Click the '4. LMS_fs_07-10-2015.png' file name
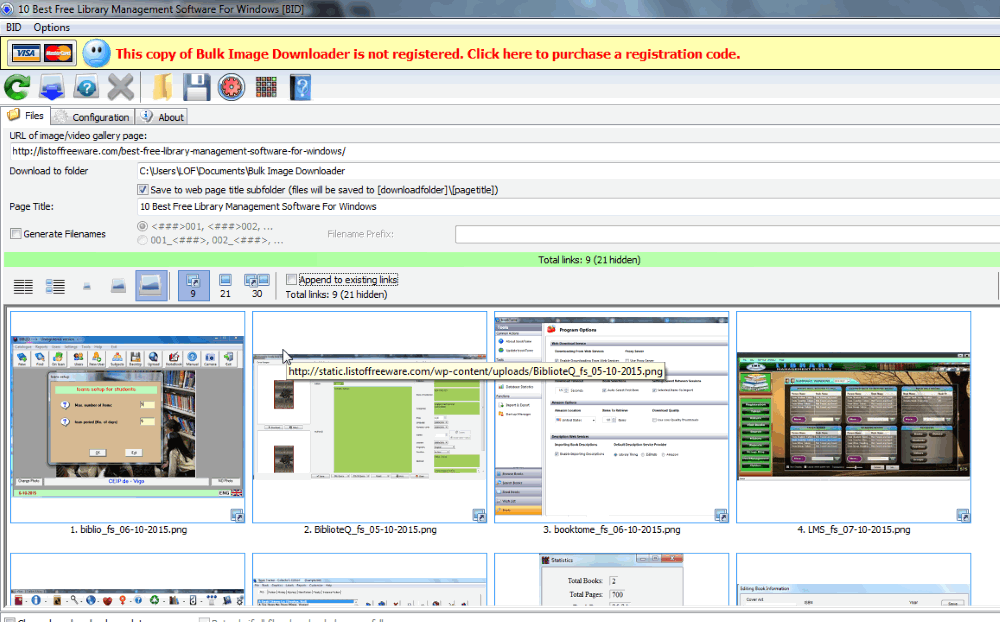1000x622 pixels. pos(853,529)
